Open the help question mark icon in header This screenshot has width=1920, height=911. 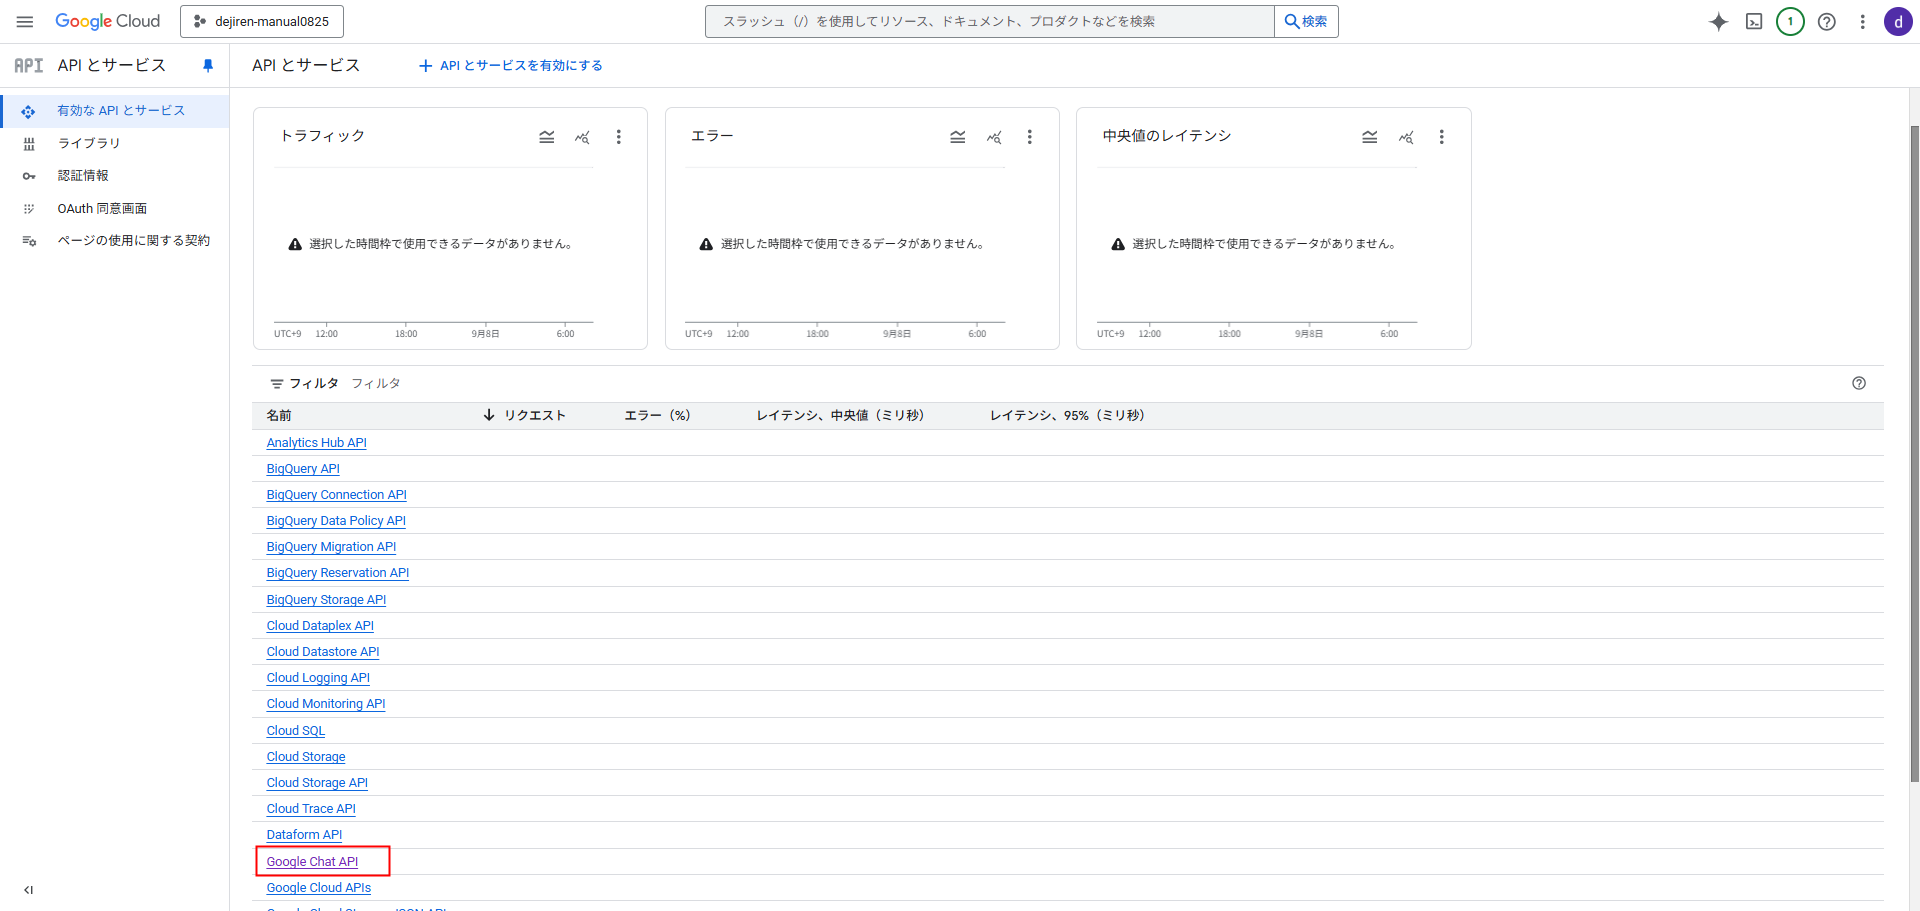[x=1826, y=22]
